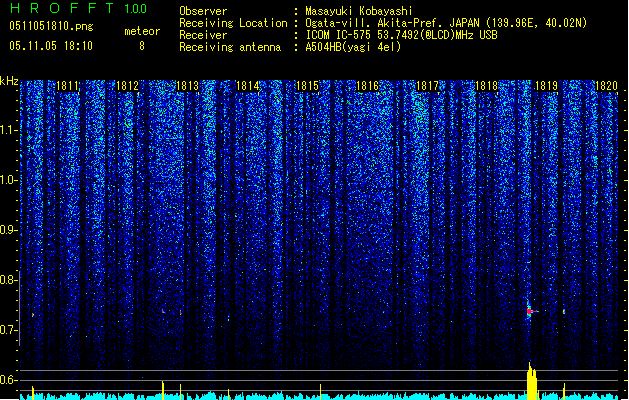Screen dimensions: 629x400
Task: Click the Receiving Location label
Action: pos(233,23)
